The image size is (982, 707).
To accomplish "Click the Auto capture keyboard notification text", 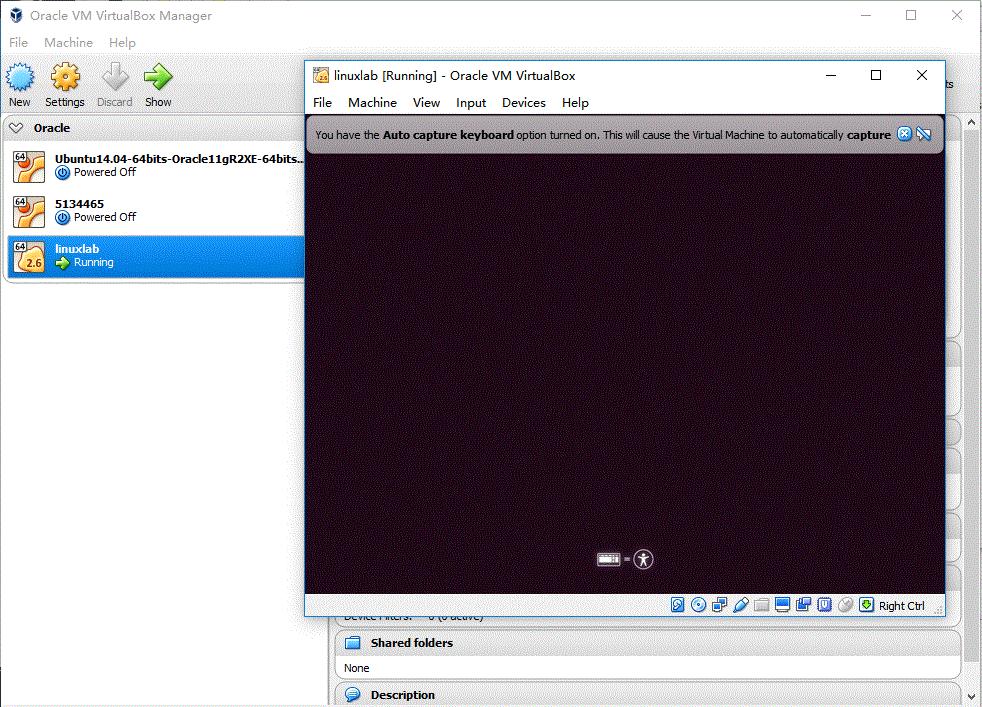I will tap(602, 135).
